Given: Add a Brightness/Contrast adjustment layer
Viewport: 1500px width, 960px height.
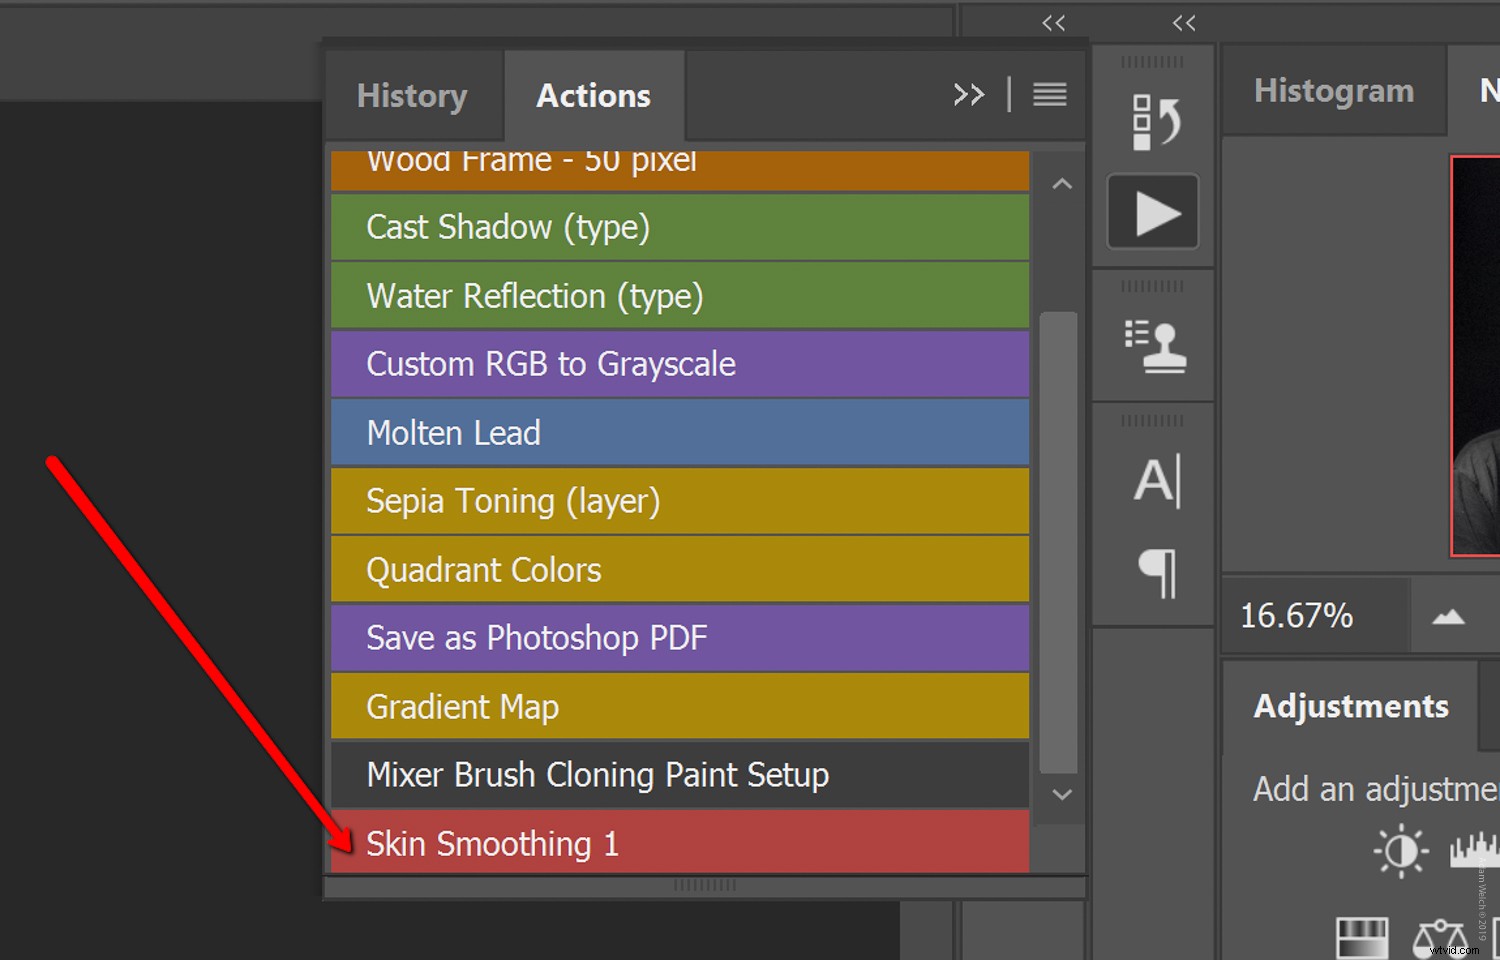Looking at the screenshot, I should (1400, 850).
